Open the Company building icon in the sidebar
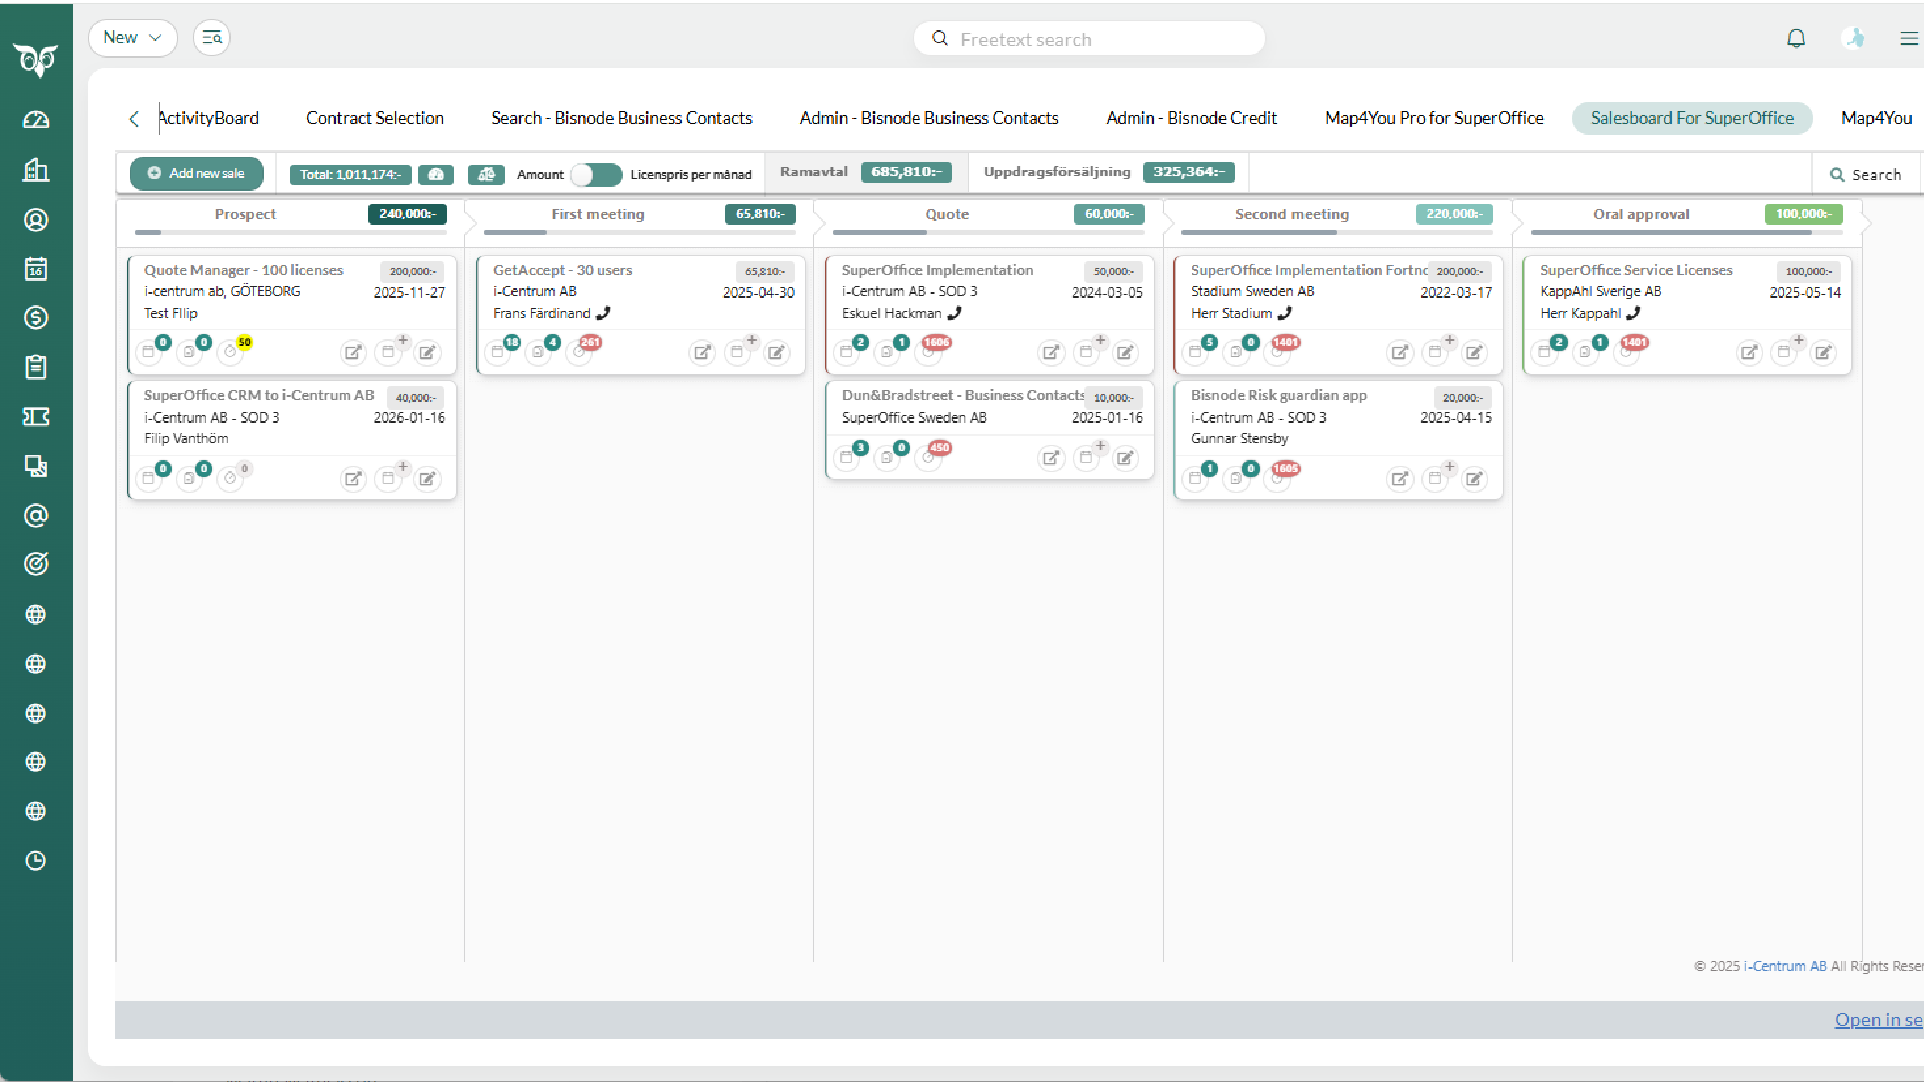The image size is (1924, 1082). coord(36,170)
